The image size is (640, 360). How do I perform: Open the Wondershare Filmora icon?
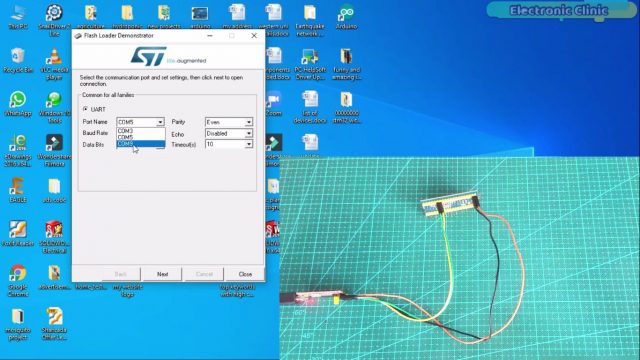(x=54, y=150)
